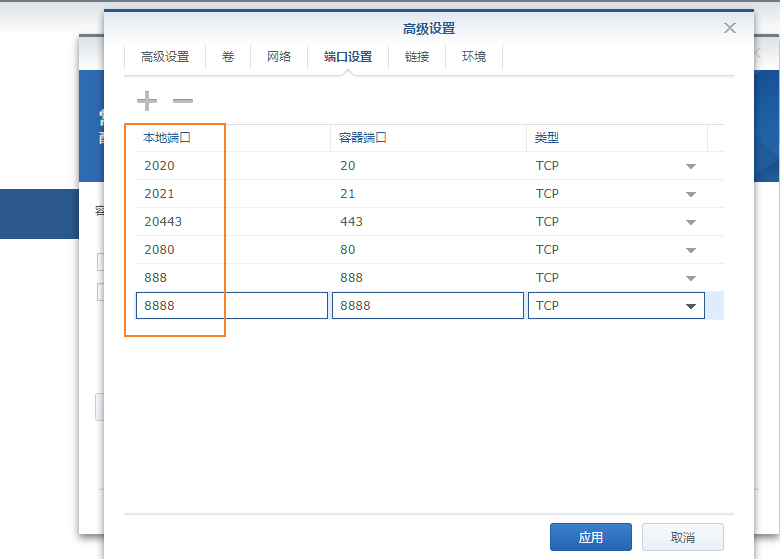Click the 应用 button

(x=590, y=537)
